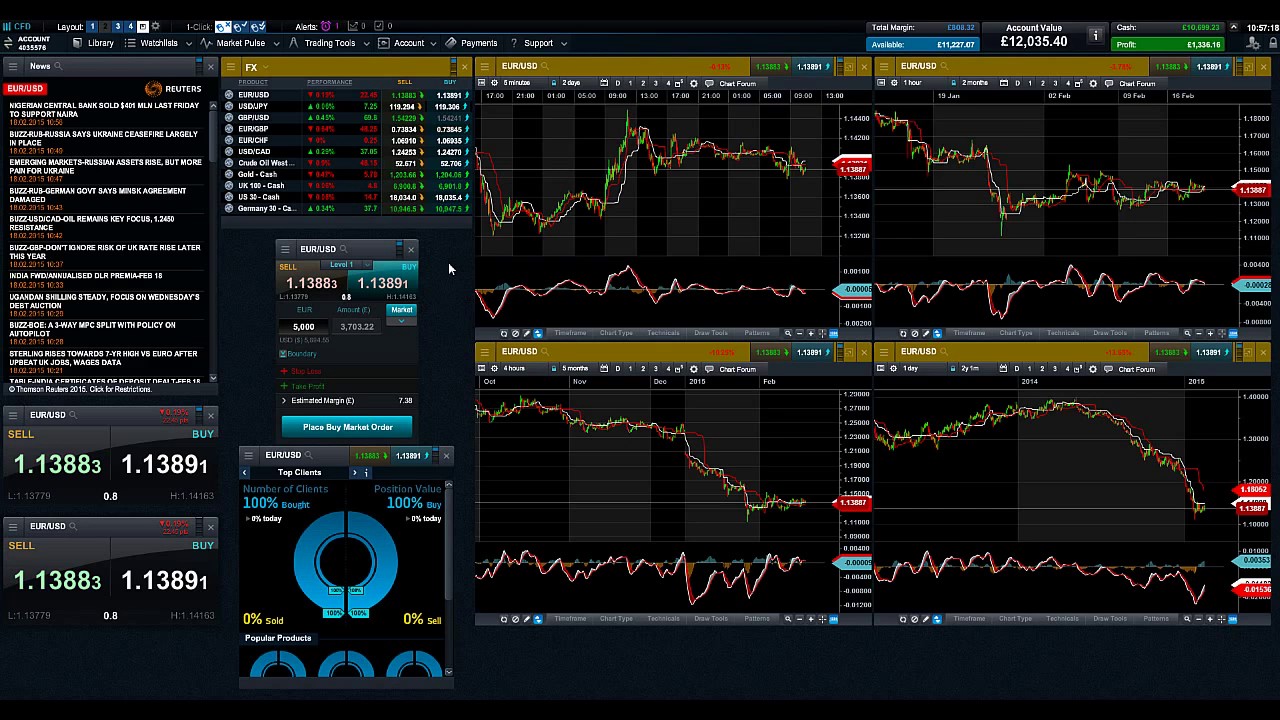
Task: Open client sentiment info icon
Action: (365, 472)
